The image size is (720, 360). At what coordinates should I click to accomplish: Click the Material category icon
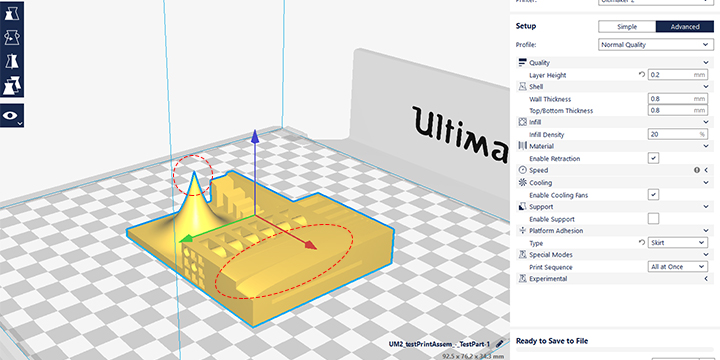(522, 146)
